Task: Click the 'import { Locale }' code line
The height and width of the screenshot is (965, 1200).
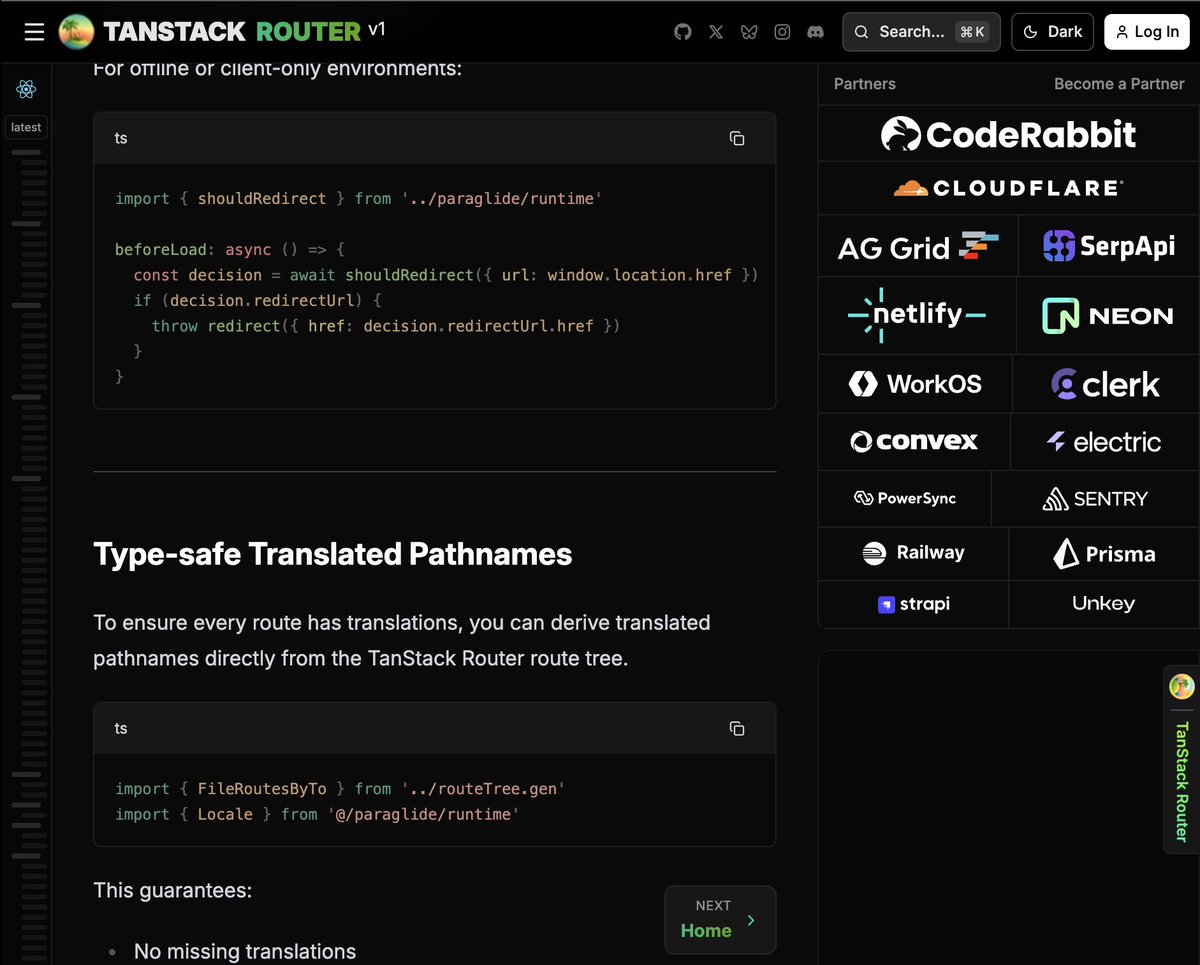Action: pyautogui.click(x=317, y=814)
